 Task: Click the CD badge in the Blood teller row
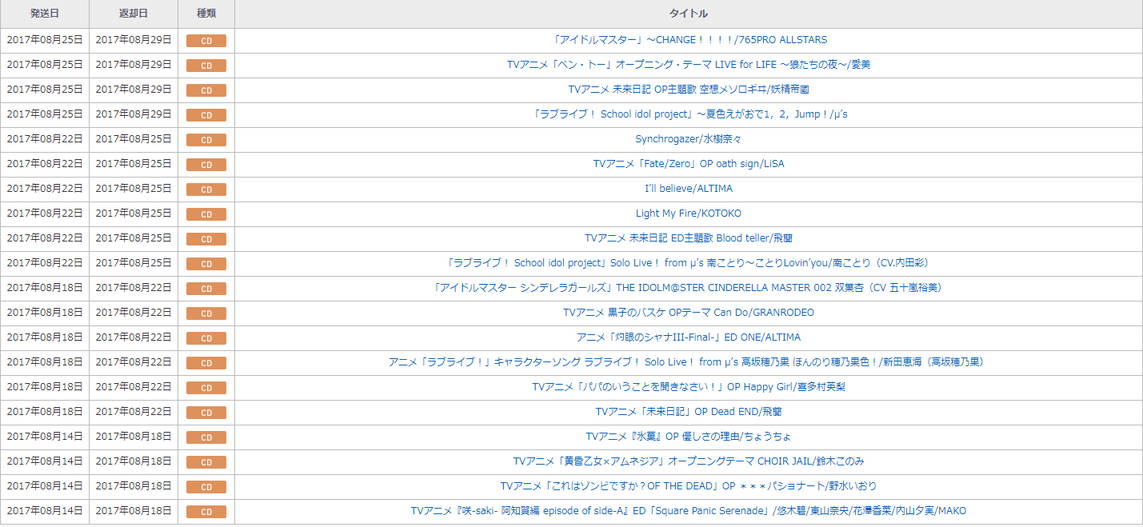point(206,239)
